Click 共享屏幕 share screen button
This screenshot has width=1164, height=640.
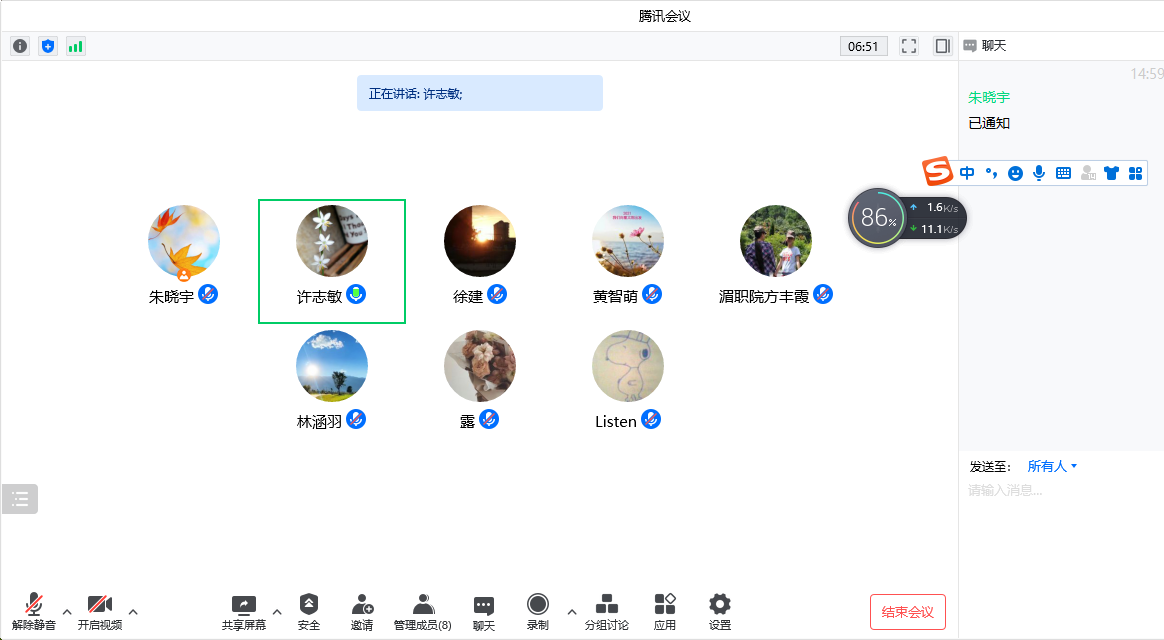[244, 611]
